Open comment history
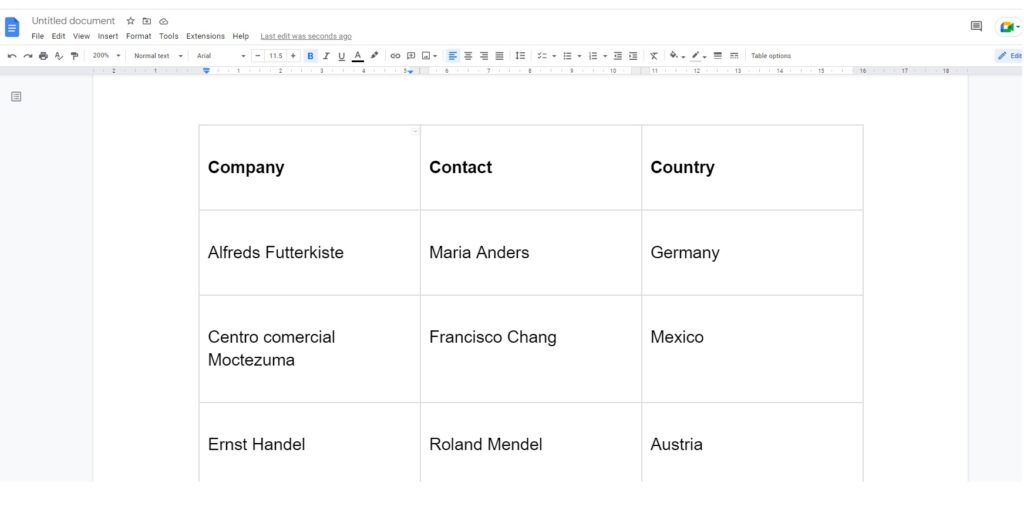 click(x=976, y=27)
